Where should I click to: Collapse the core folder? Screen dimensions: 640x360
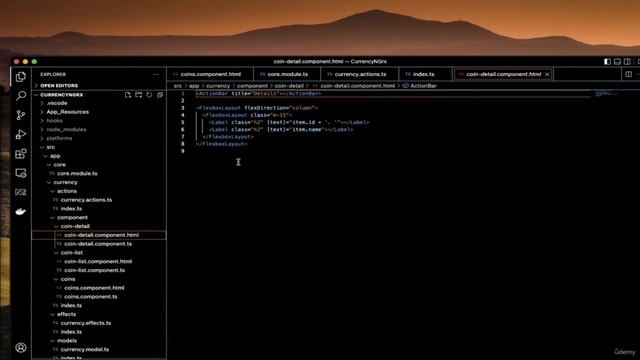tap(99, 164)
